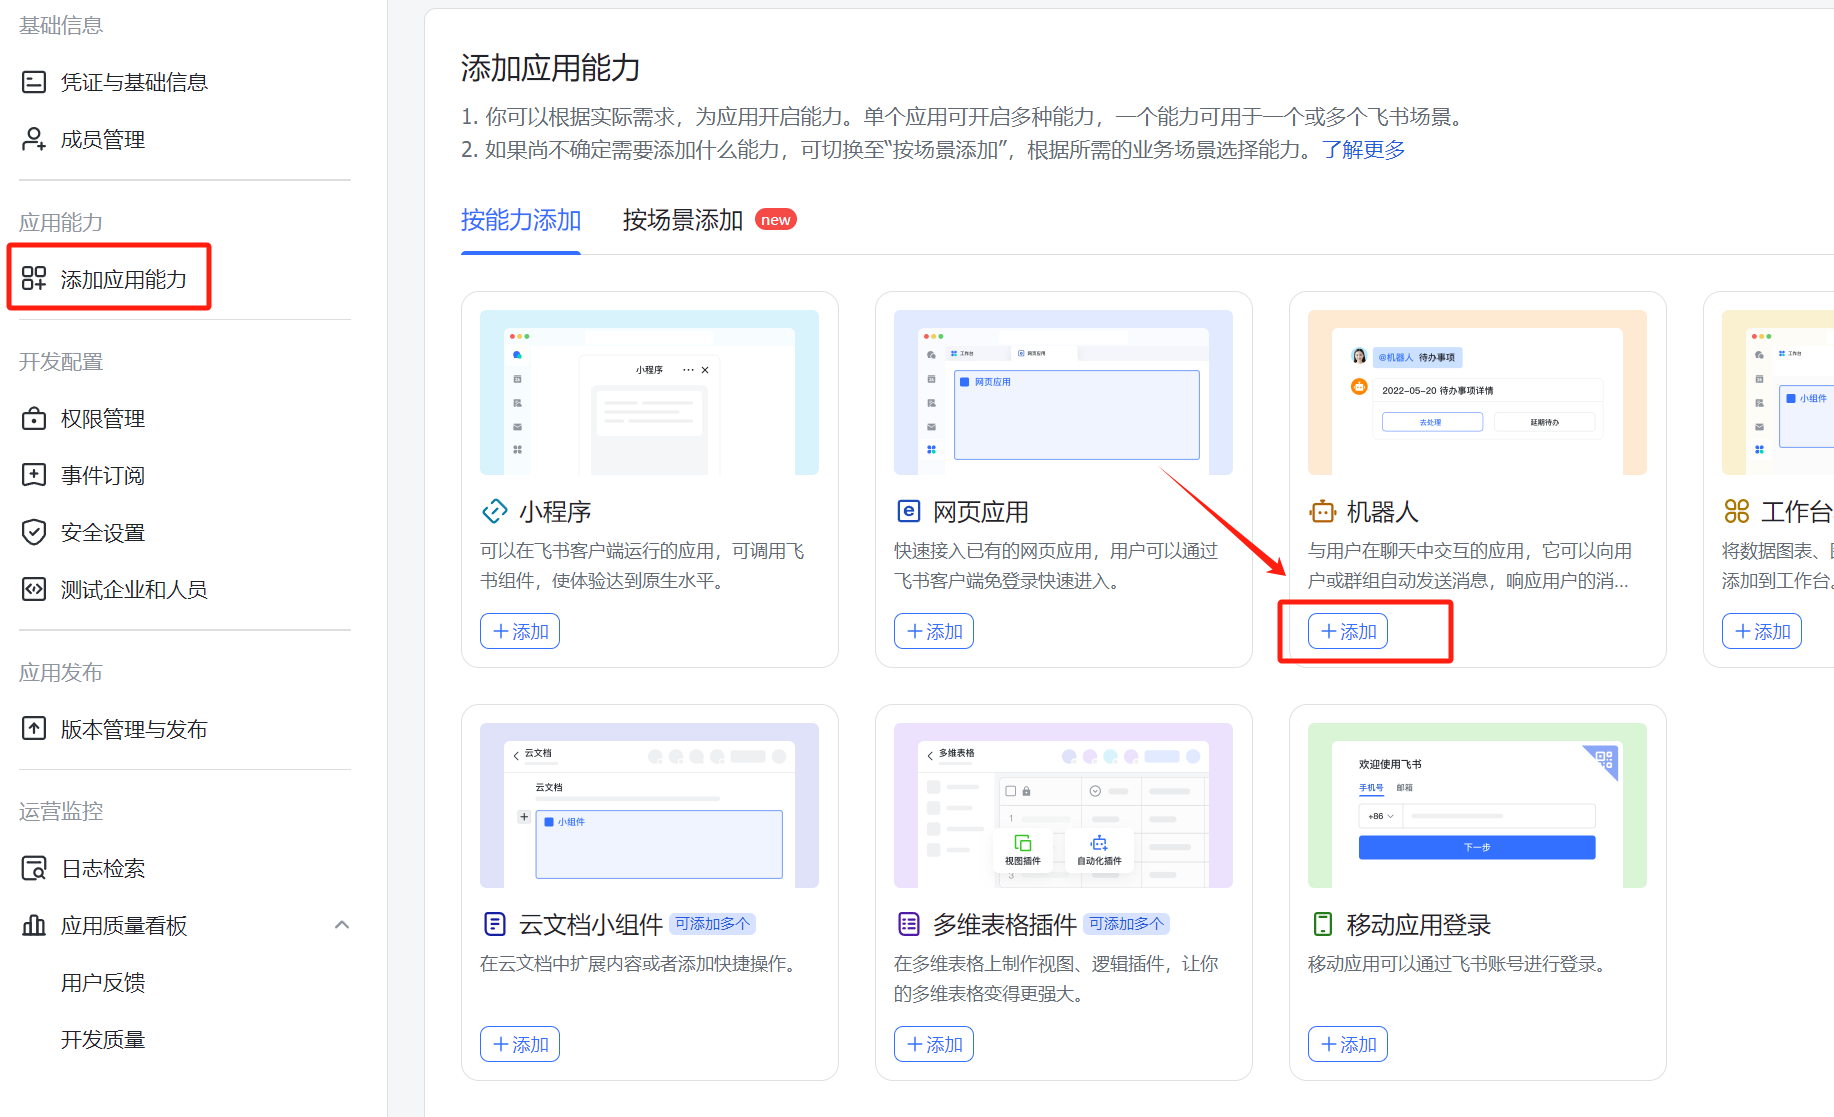
Task: Click 可添加多个 tag on 云文档小组件
Action: (x=712, y=924)
